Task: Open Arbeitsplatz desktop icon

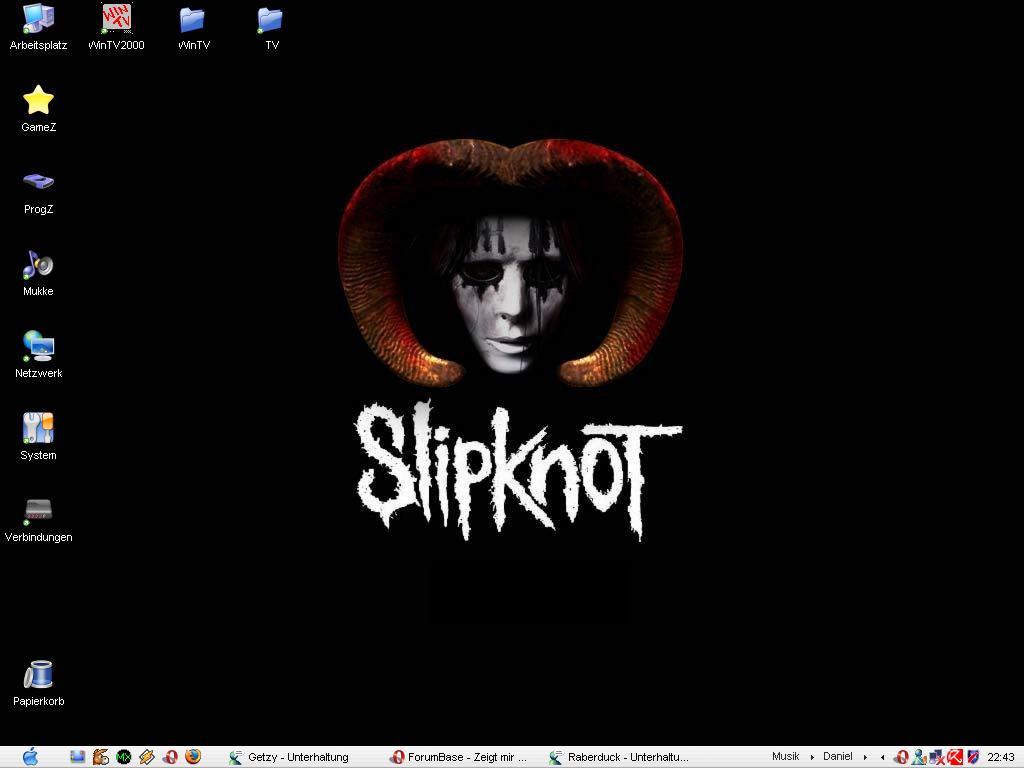Action: (38, 26)
